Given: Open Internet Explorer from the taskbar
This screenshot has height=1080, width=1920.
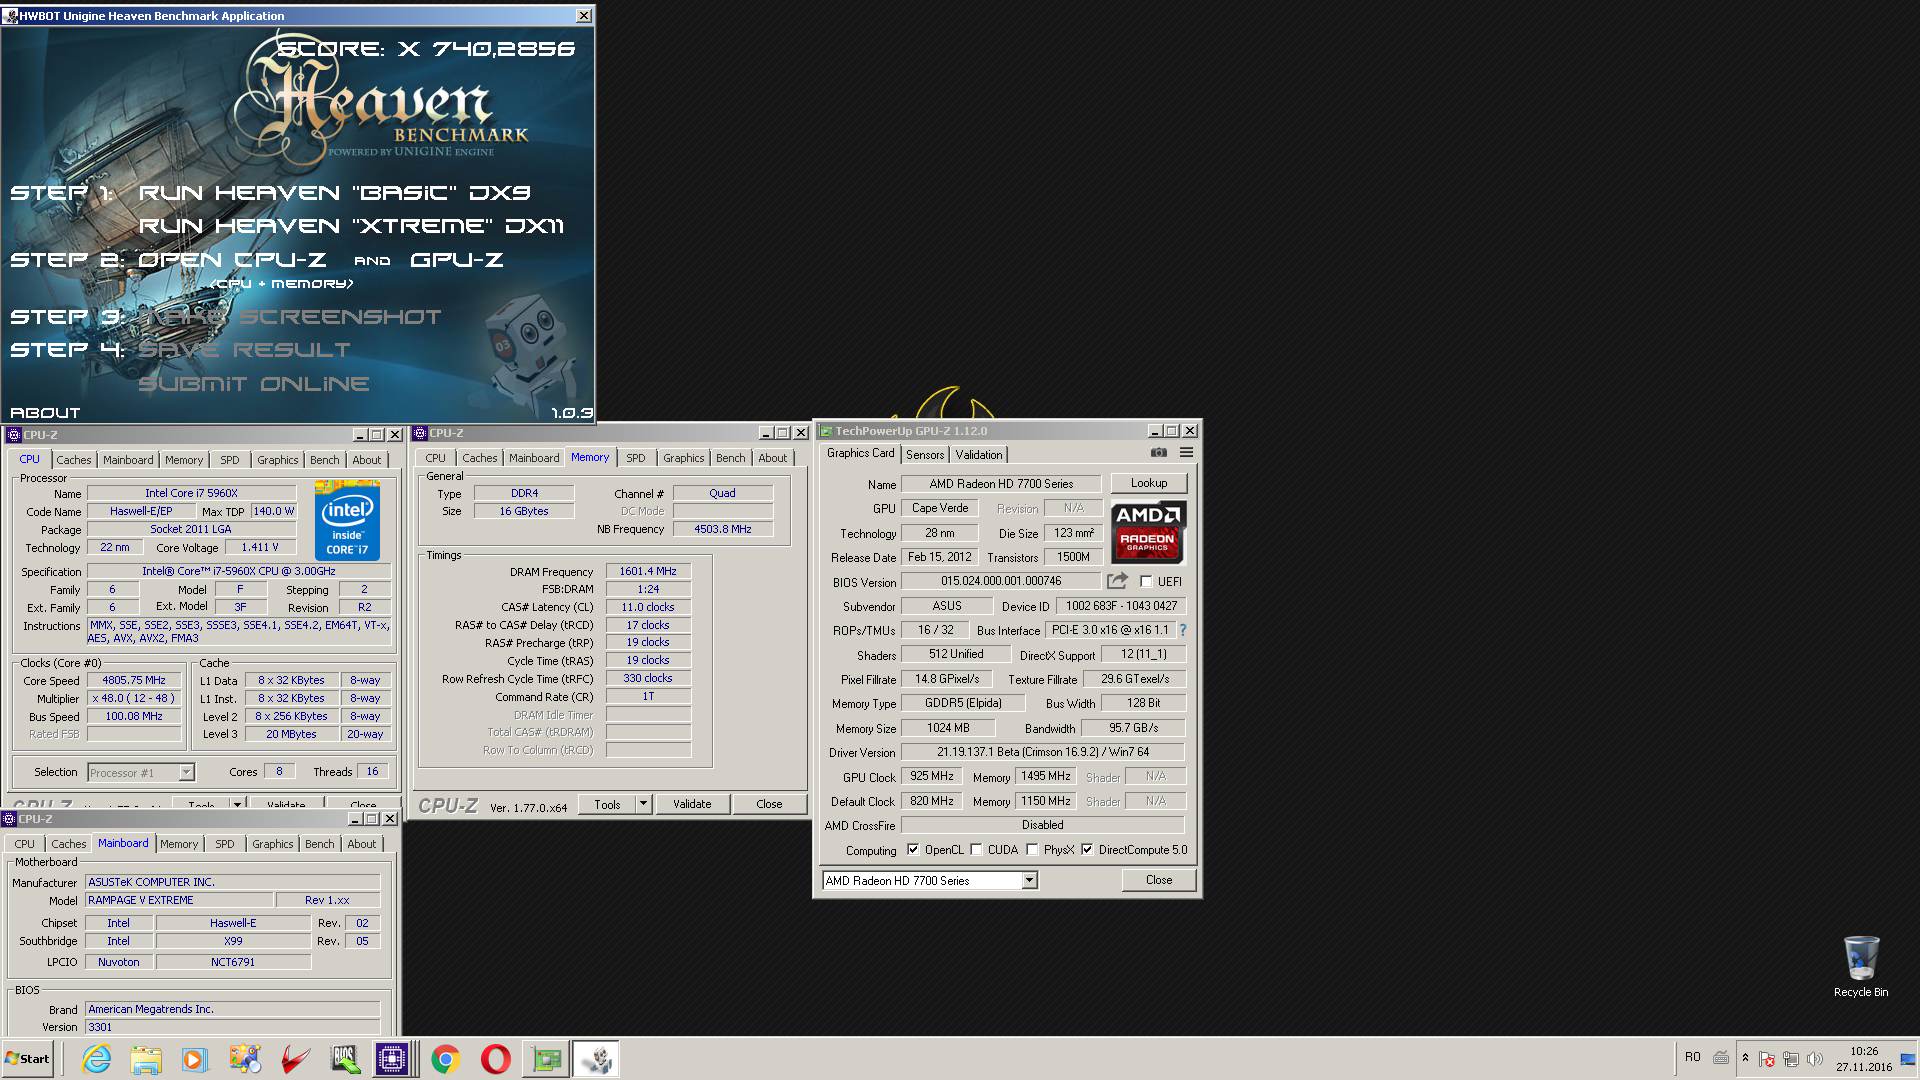Looking at the screenshot, I should coord(97,1059).
